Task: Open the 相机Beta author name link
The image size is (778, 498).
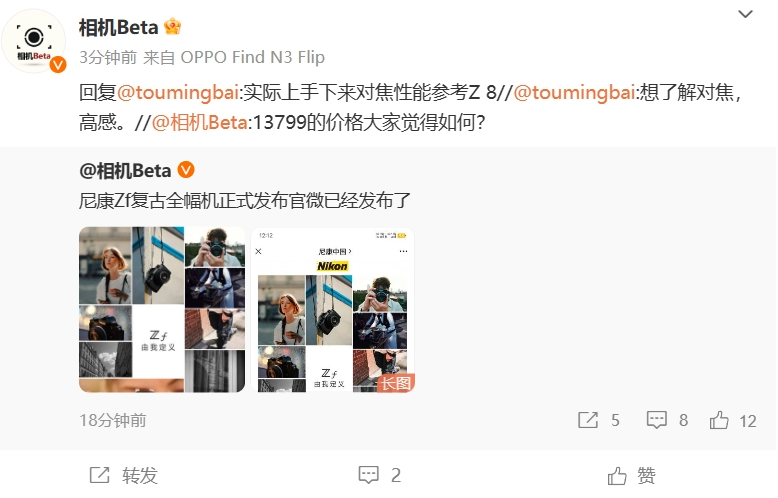Action: (x=119, y=27)
